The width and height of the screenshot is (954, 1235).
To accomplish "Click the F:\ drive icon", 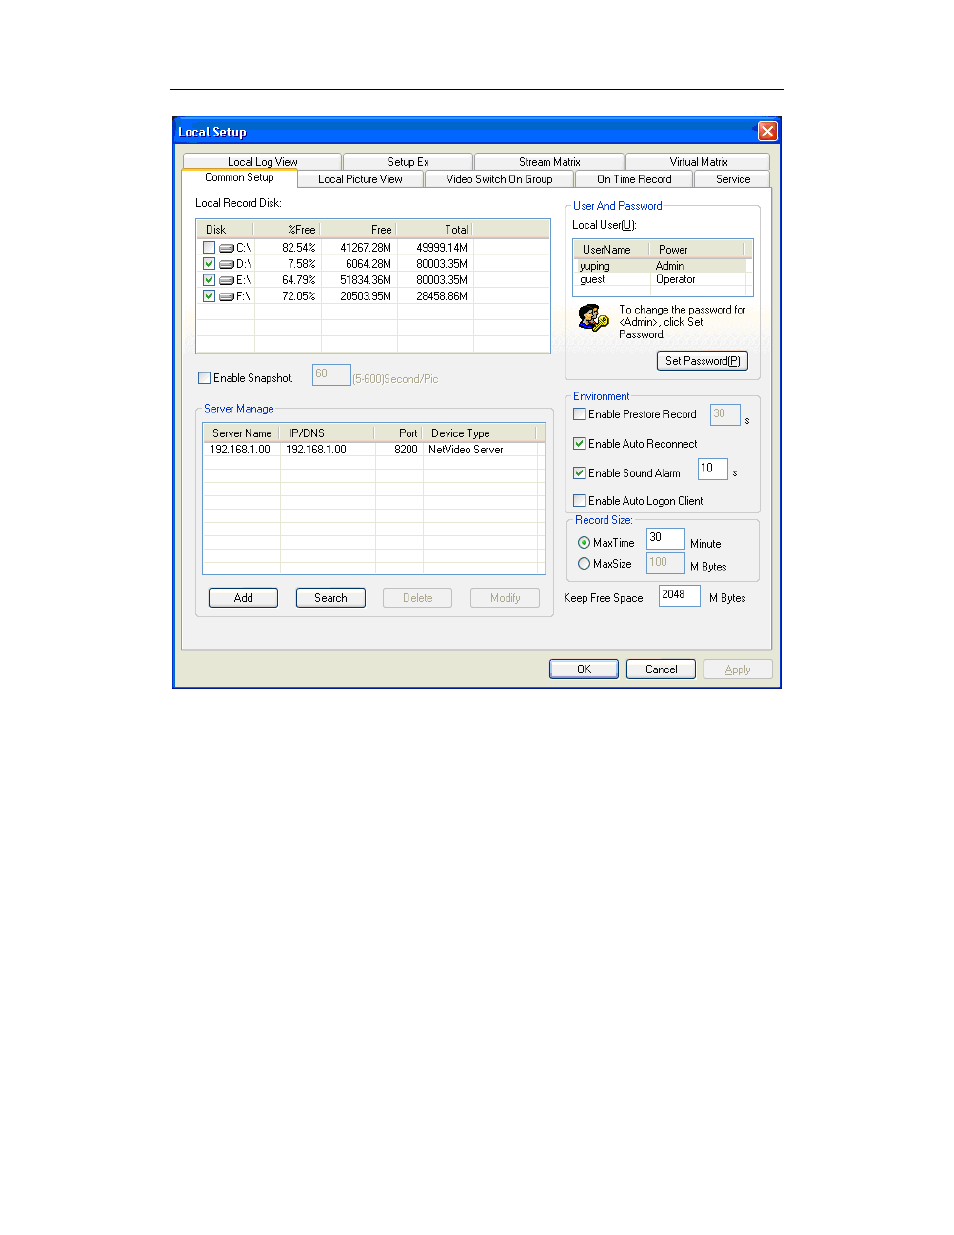I will [x=226, y=296].
